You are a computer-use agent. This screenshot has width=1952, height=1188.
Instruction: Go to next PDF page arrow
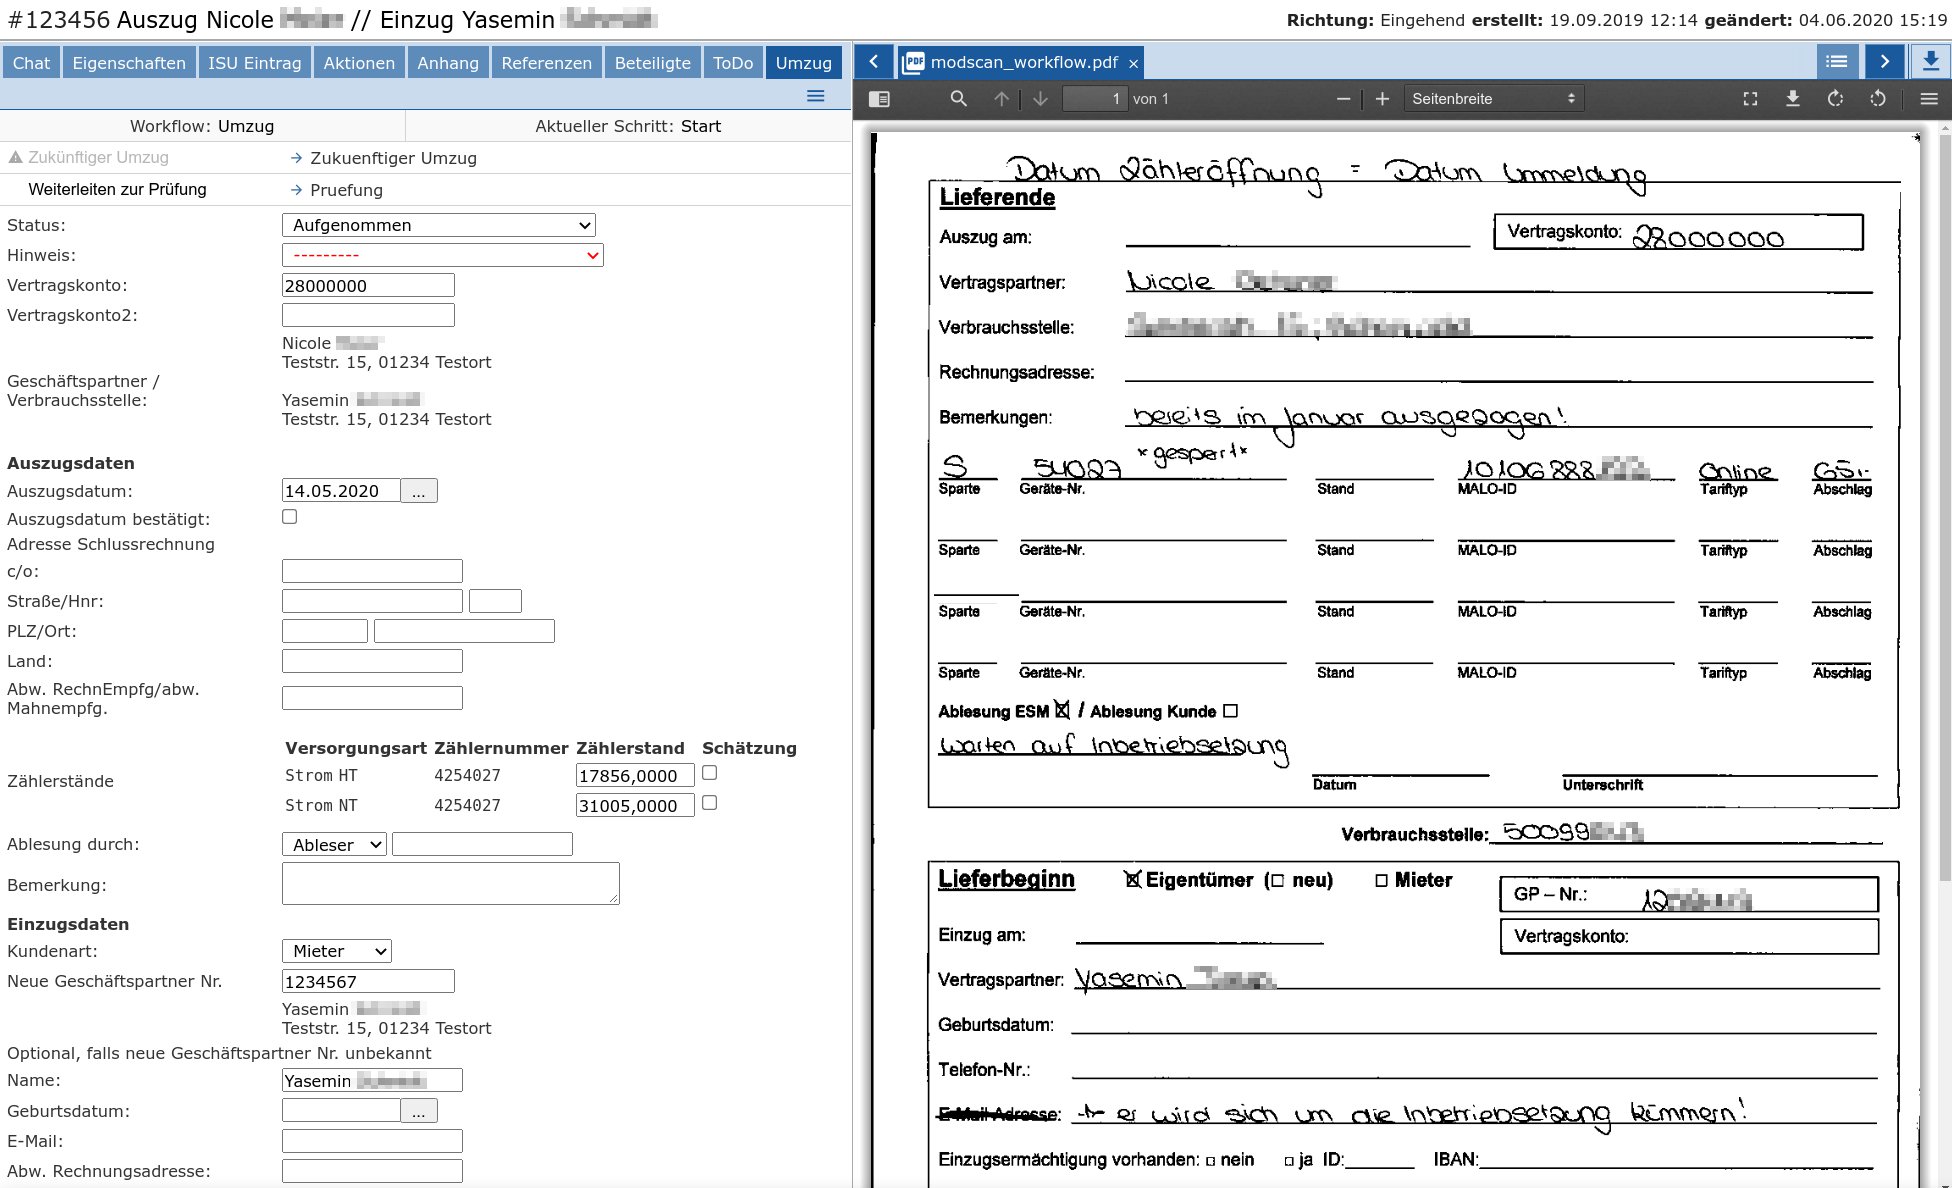(x=1040, y=99)
